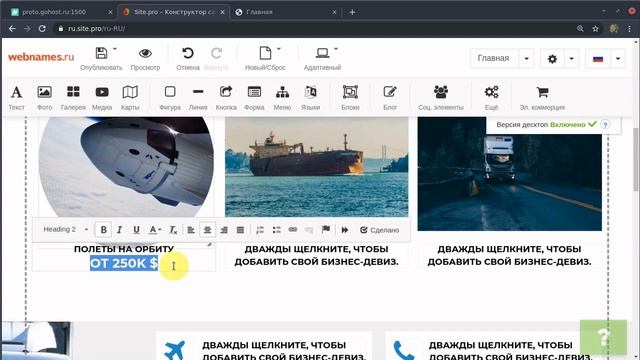The width and height of the screenshot is (640, 360).
Task: Undo with the Отмена button
Action: pos(188,58)
